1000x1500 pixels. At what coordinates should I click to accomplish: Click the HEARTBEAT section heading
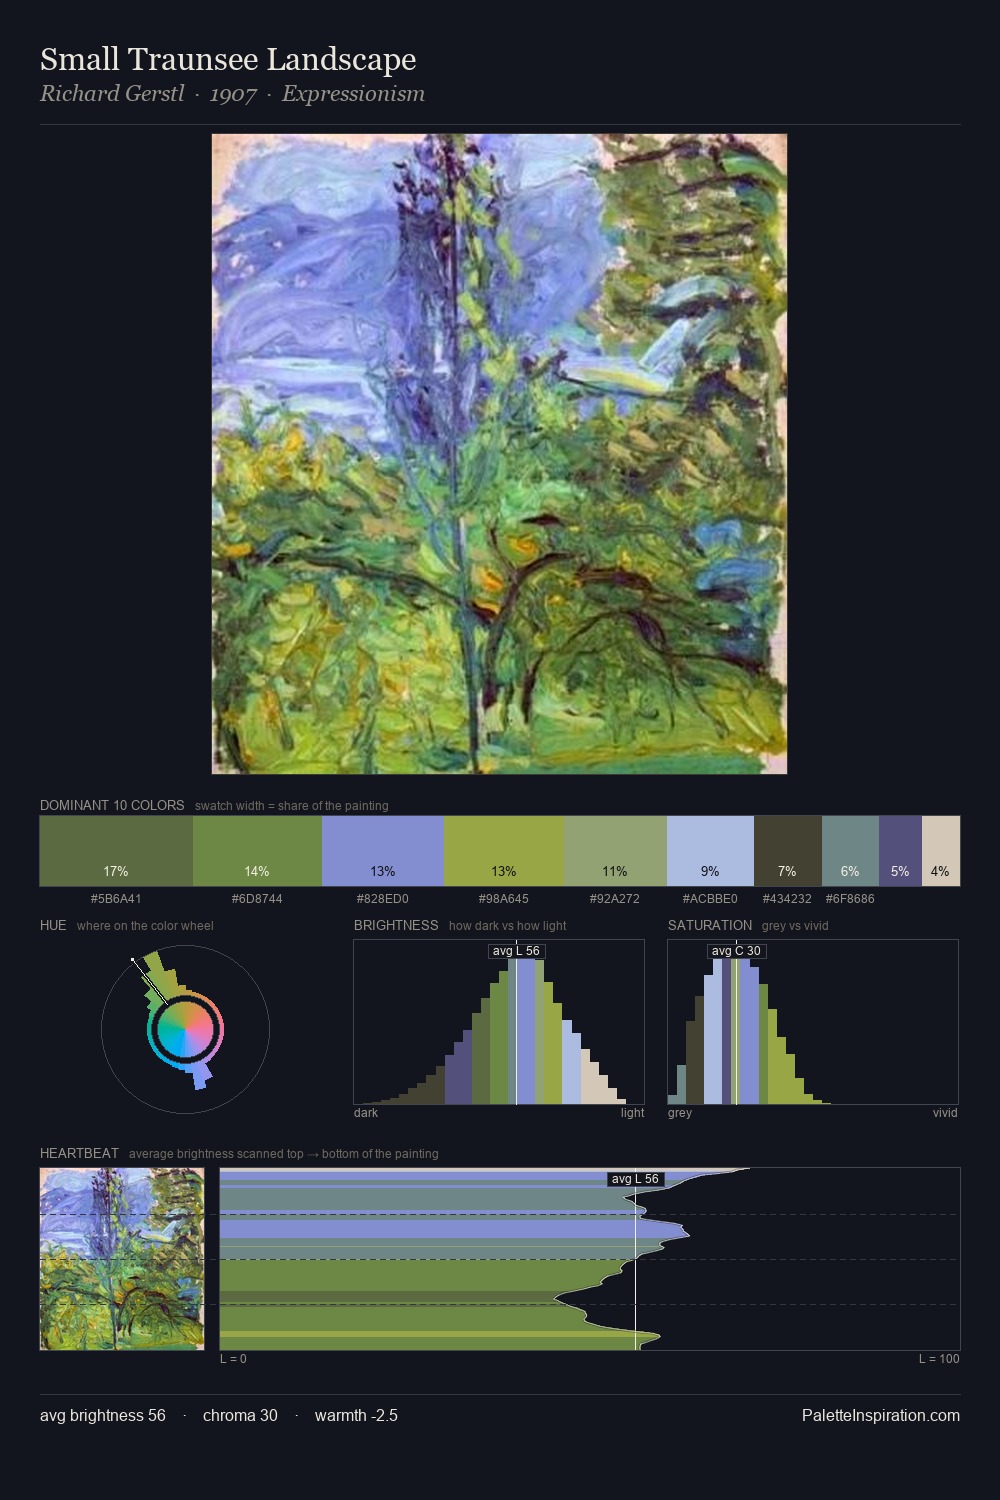pos(79,1153)
